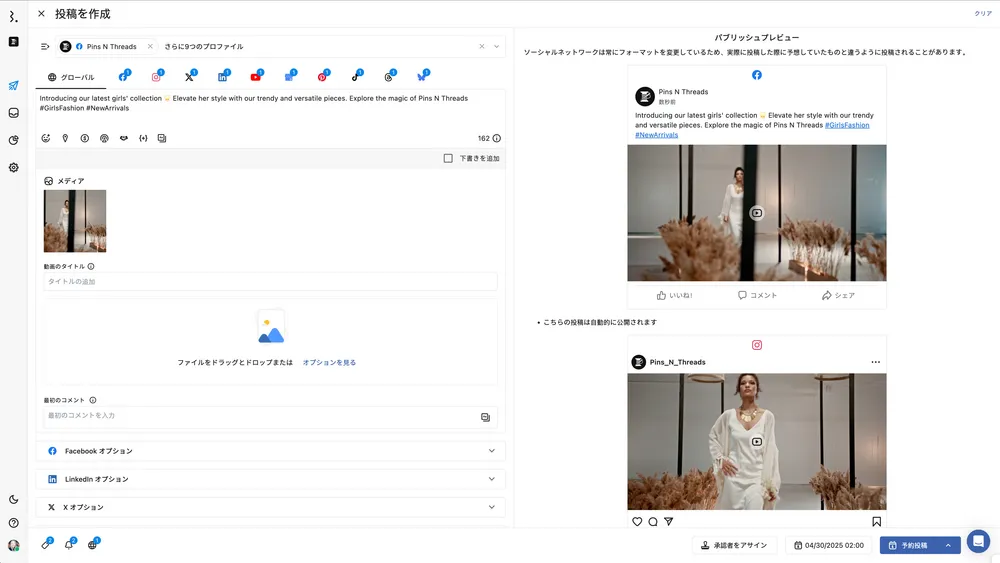Click the profile list filter icon
Screen dimensions: 1000x563
tap(45, 47)
